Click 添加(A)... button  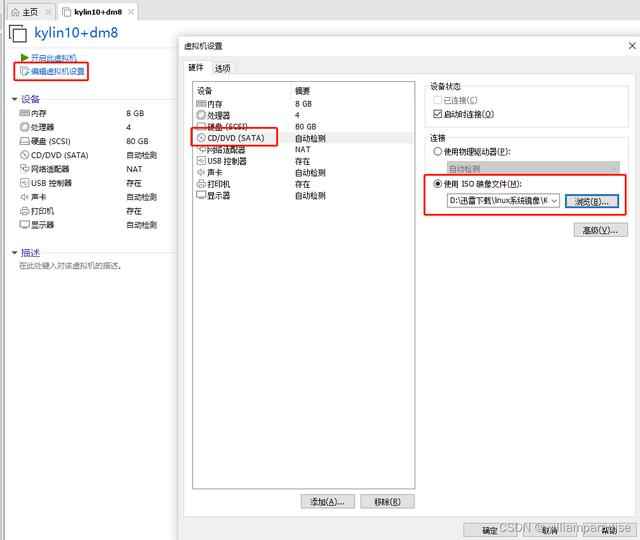tap(328, 502)
